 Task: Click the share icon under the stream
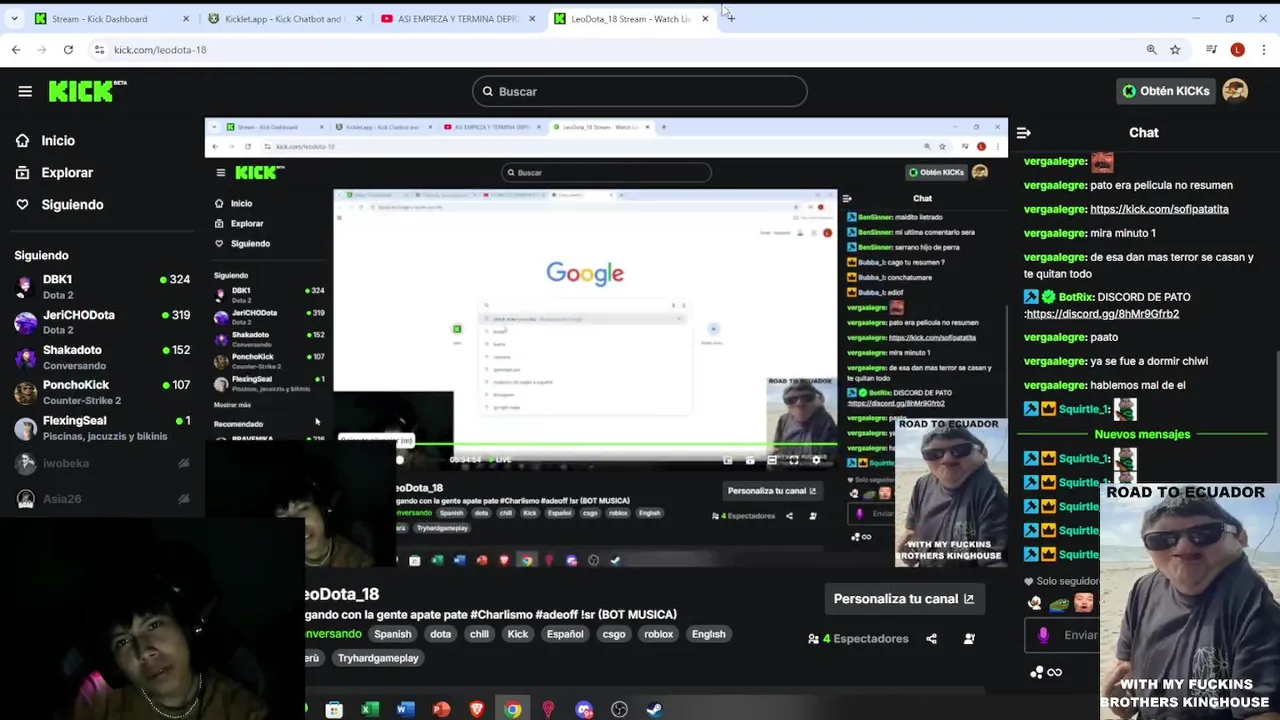tap(931, 639)
